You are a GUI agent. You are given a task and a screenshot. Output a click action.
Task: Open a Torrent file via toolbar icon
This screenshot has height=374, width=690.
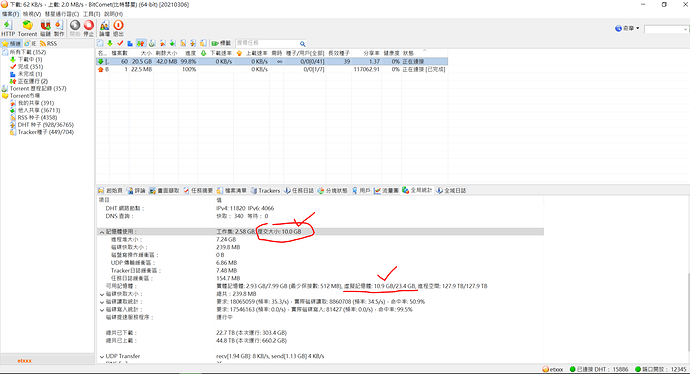coord(27,28)
